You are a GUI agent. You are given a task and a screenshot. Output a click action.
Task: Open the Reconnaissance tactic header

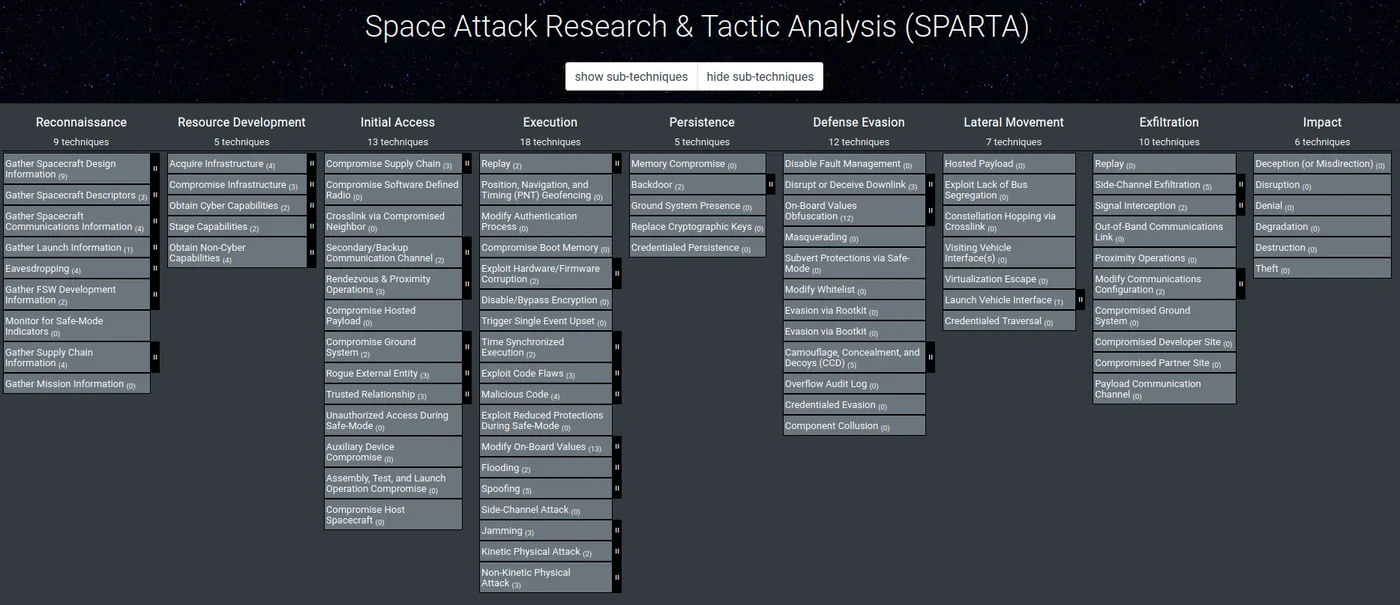point(80,121)
